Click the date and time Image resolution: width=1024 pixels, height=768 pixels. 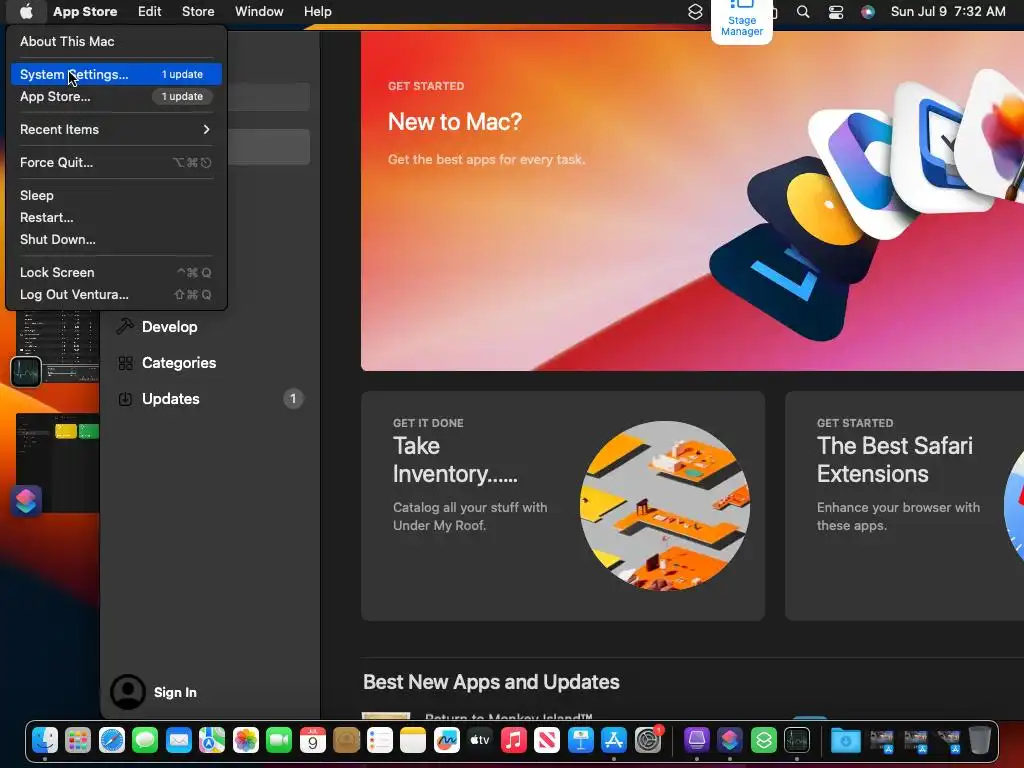coord(948,11)
